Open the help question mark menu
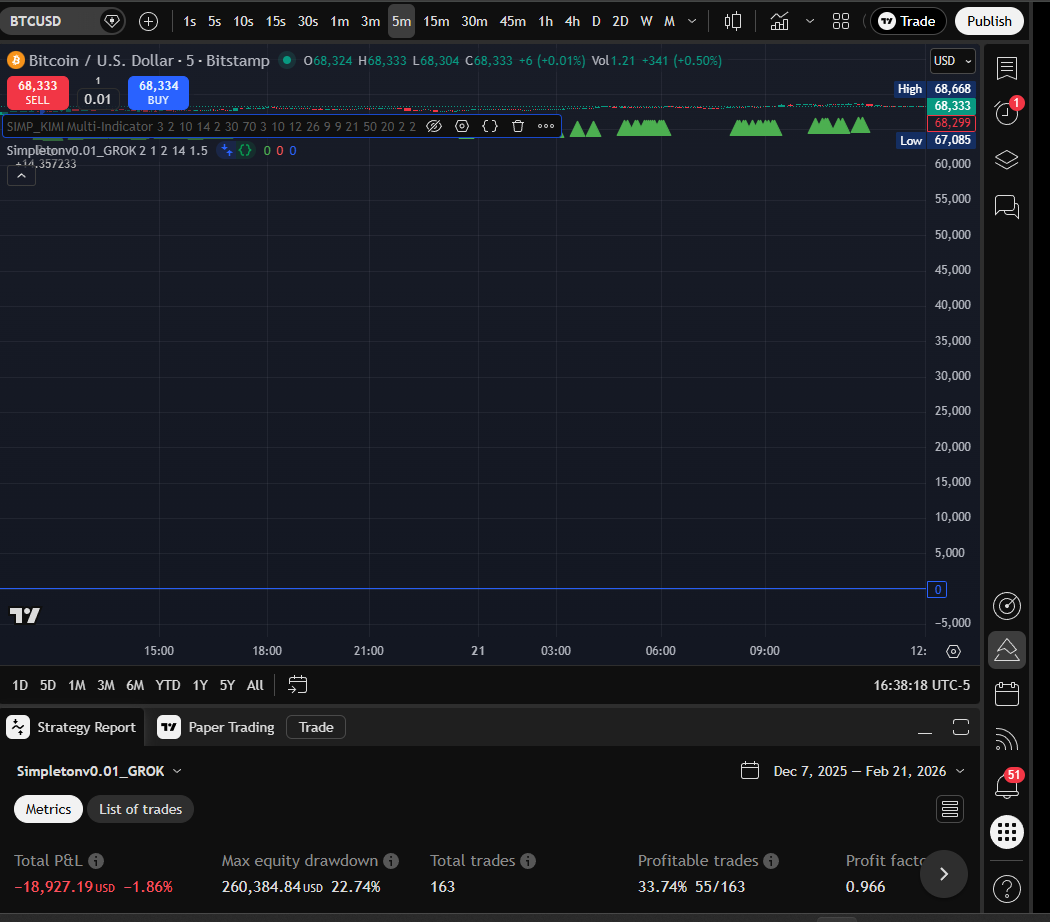Screen dimensions: 1050x922 [x=1006, y=888]
